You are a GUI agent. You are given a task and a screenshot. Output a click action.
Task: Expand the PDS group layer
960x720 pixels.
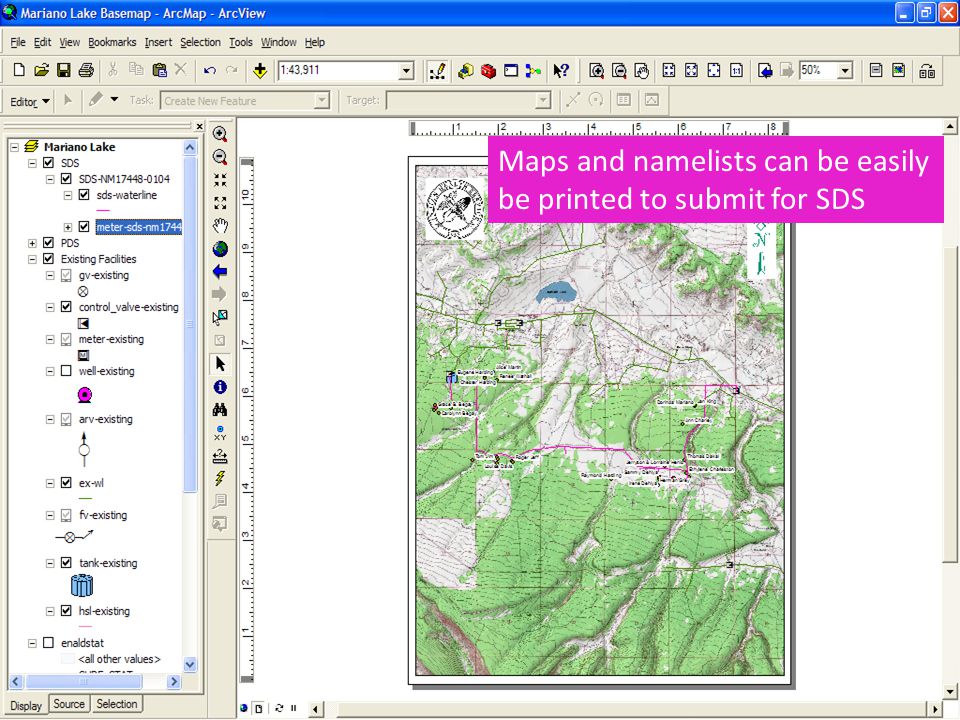tap(32, 243)
